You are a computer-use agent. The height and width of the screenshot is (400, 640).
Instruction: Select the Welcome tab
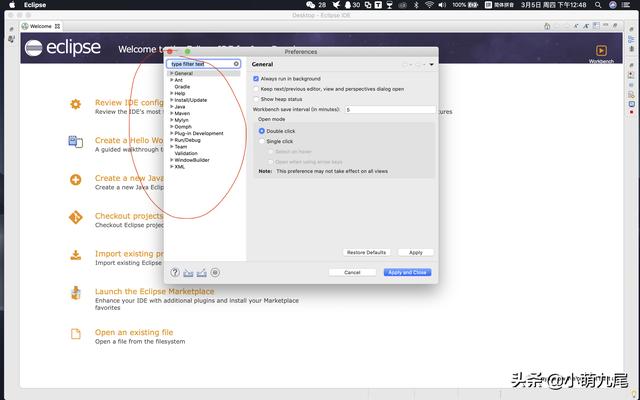click(40, 26)
